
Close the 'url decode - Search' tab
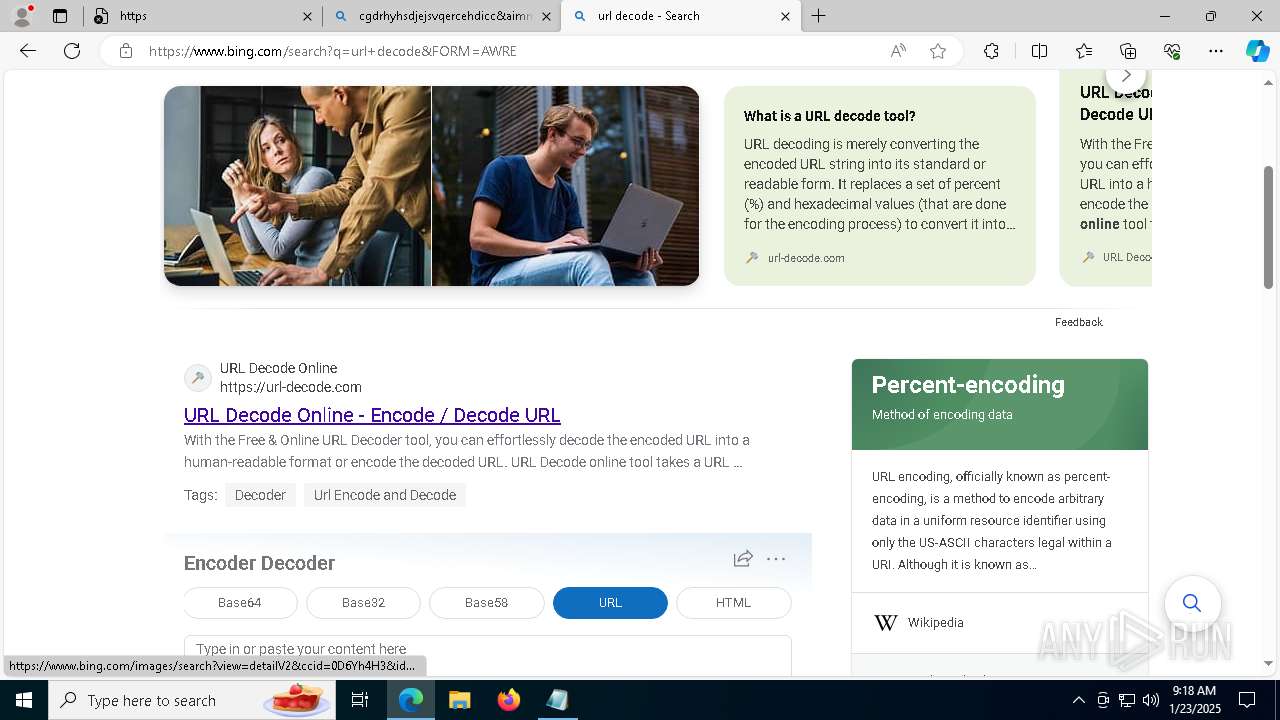[785, 16]
